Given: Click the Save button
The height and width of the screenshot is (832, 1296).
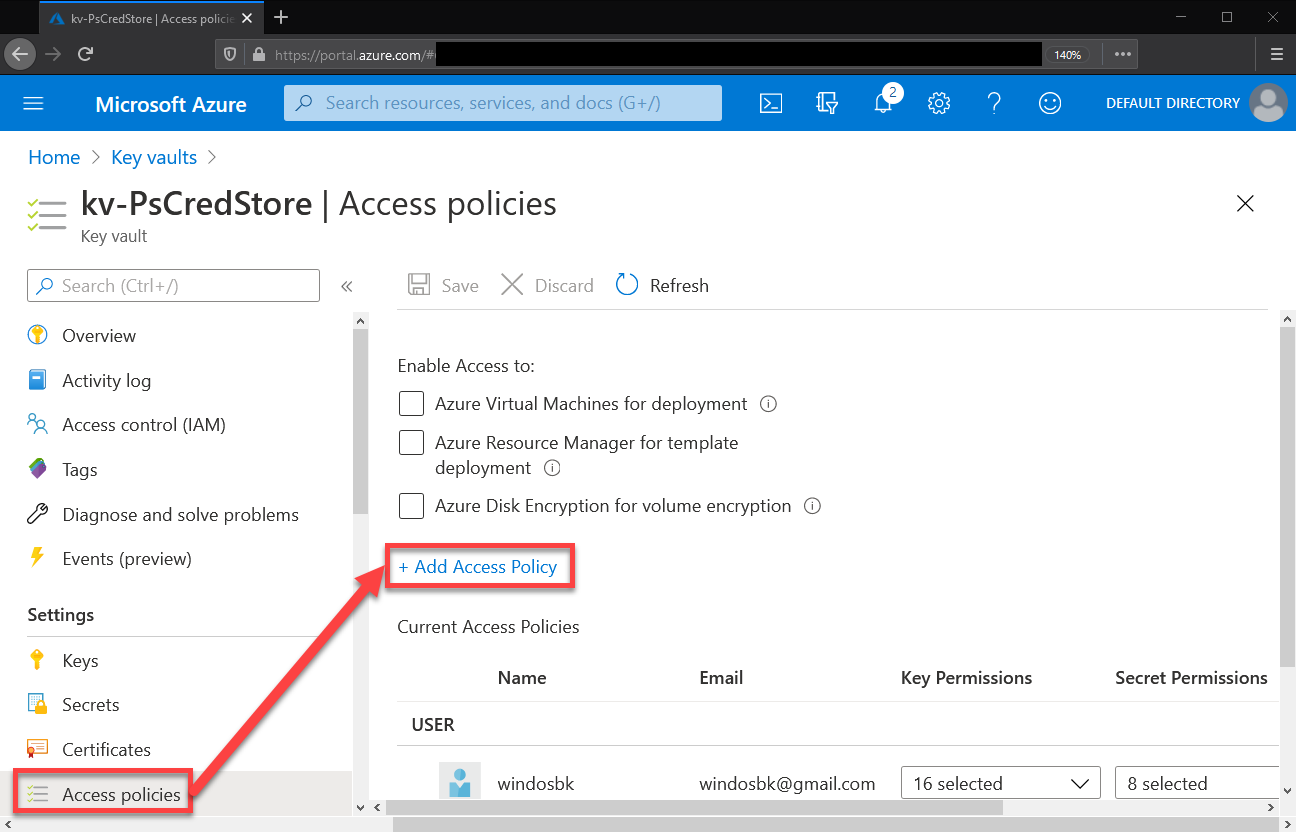Looking at the screenshot, I should (x=443, y=286).
